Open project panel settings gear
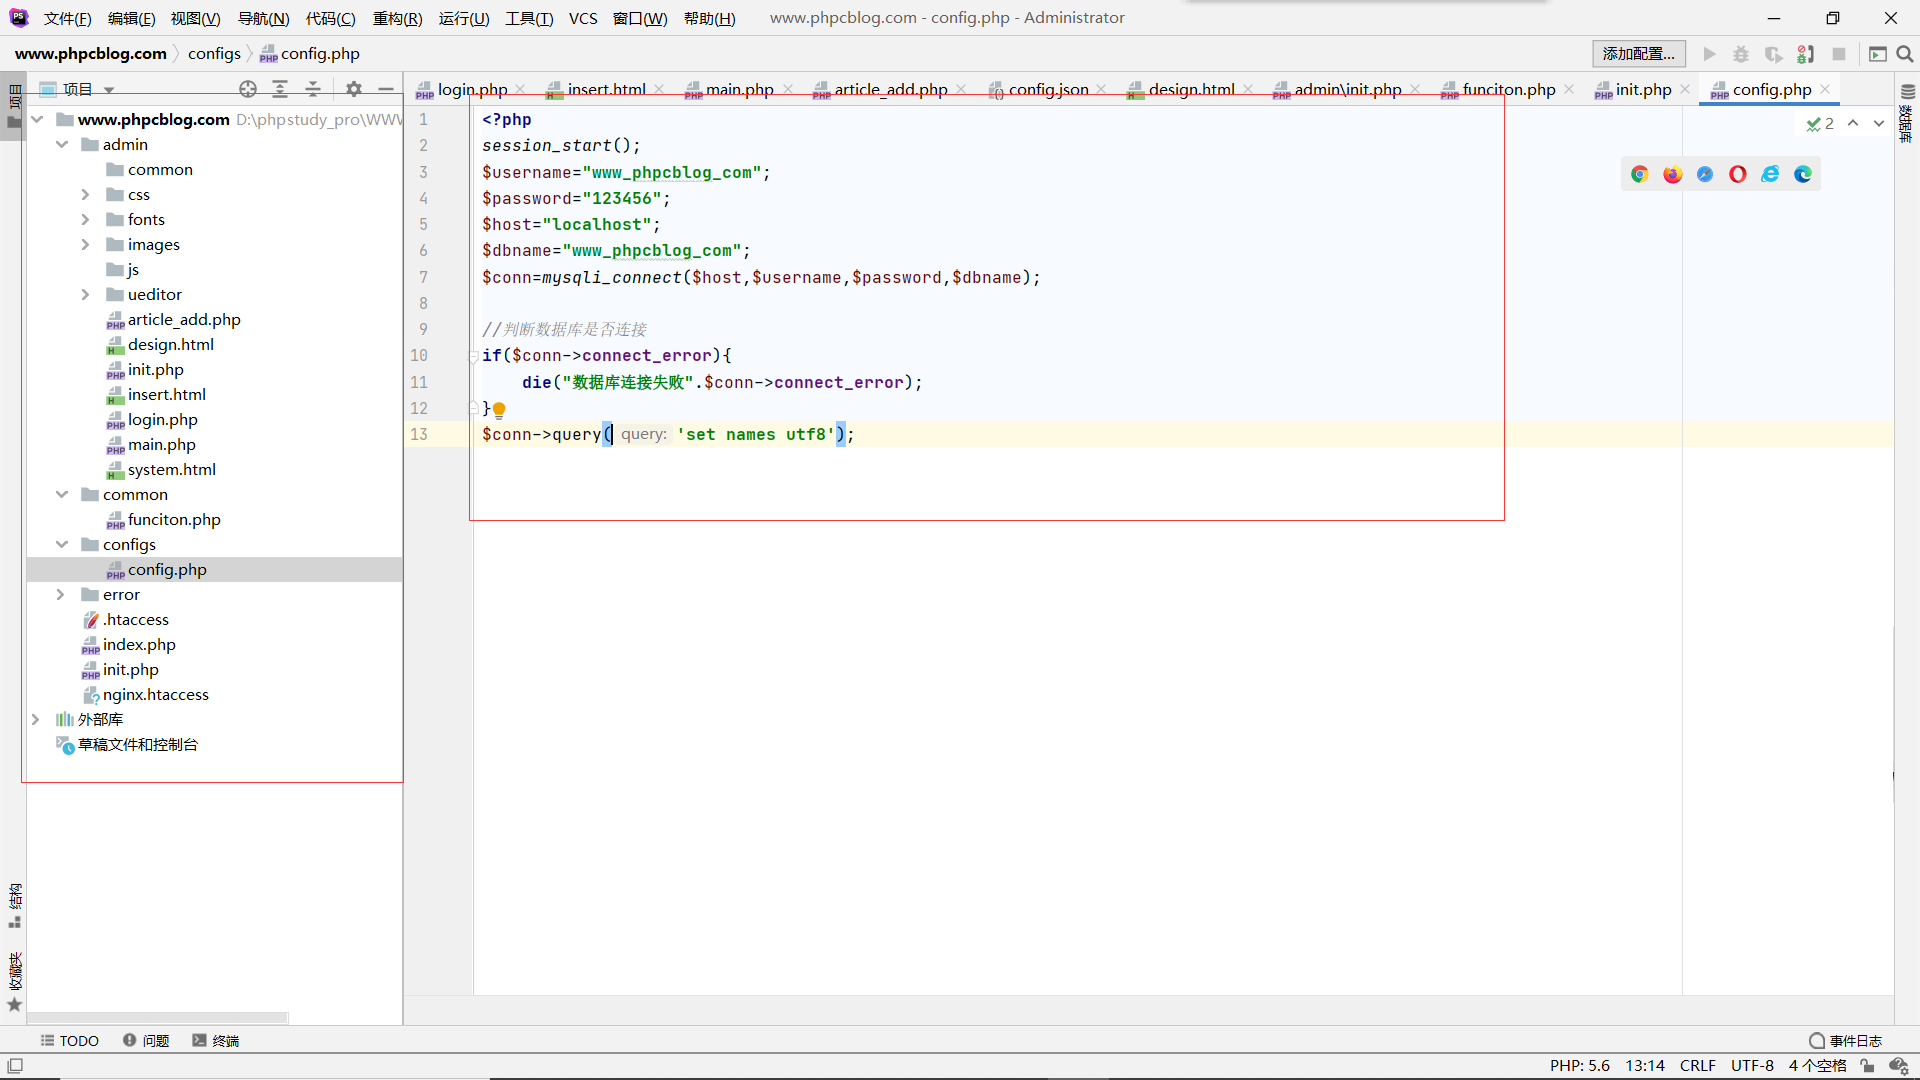Screen dimensions: 1920x1080 pos(354,89)
